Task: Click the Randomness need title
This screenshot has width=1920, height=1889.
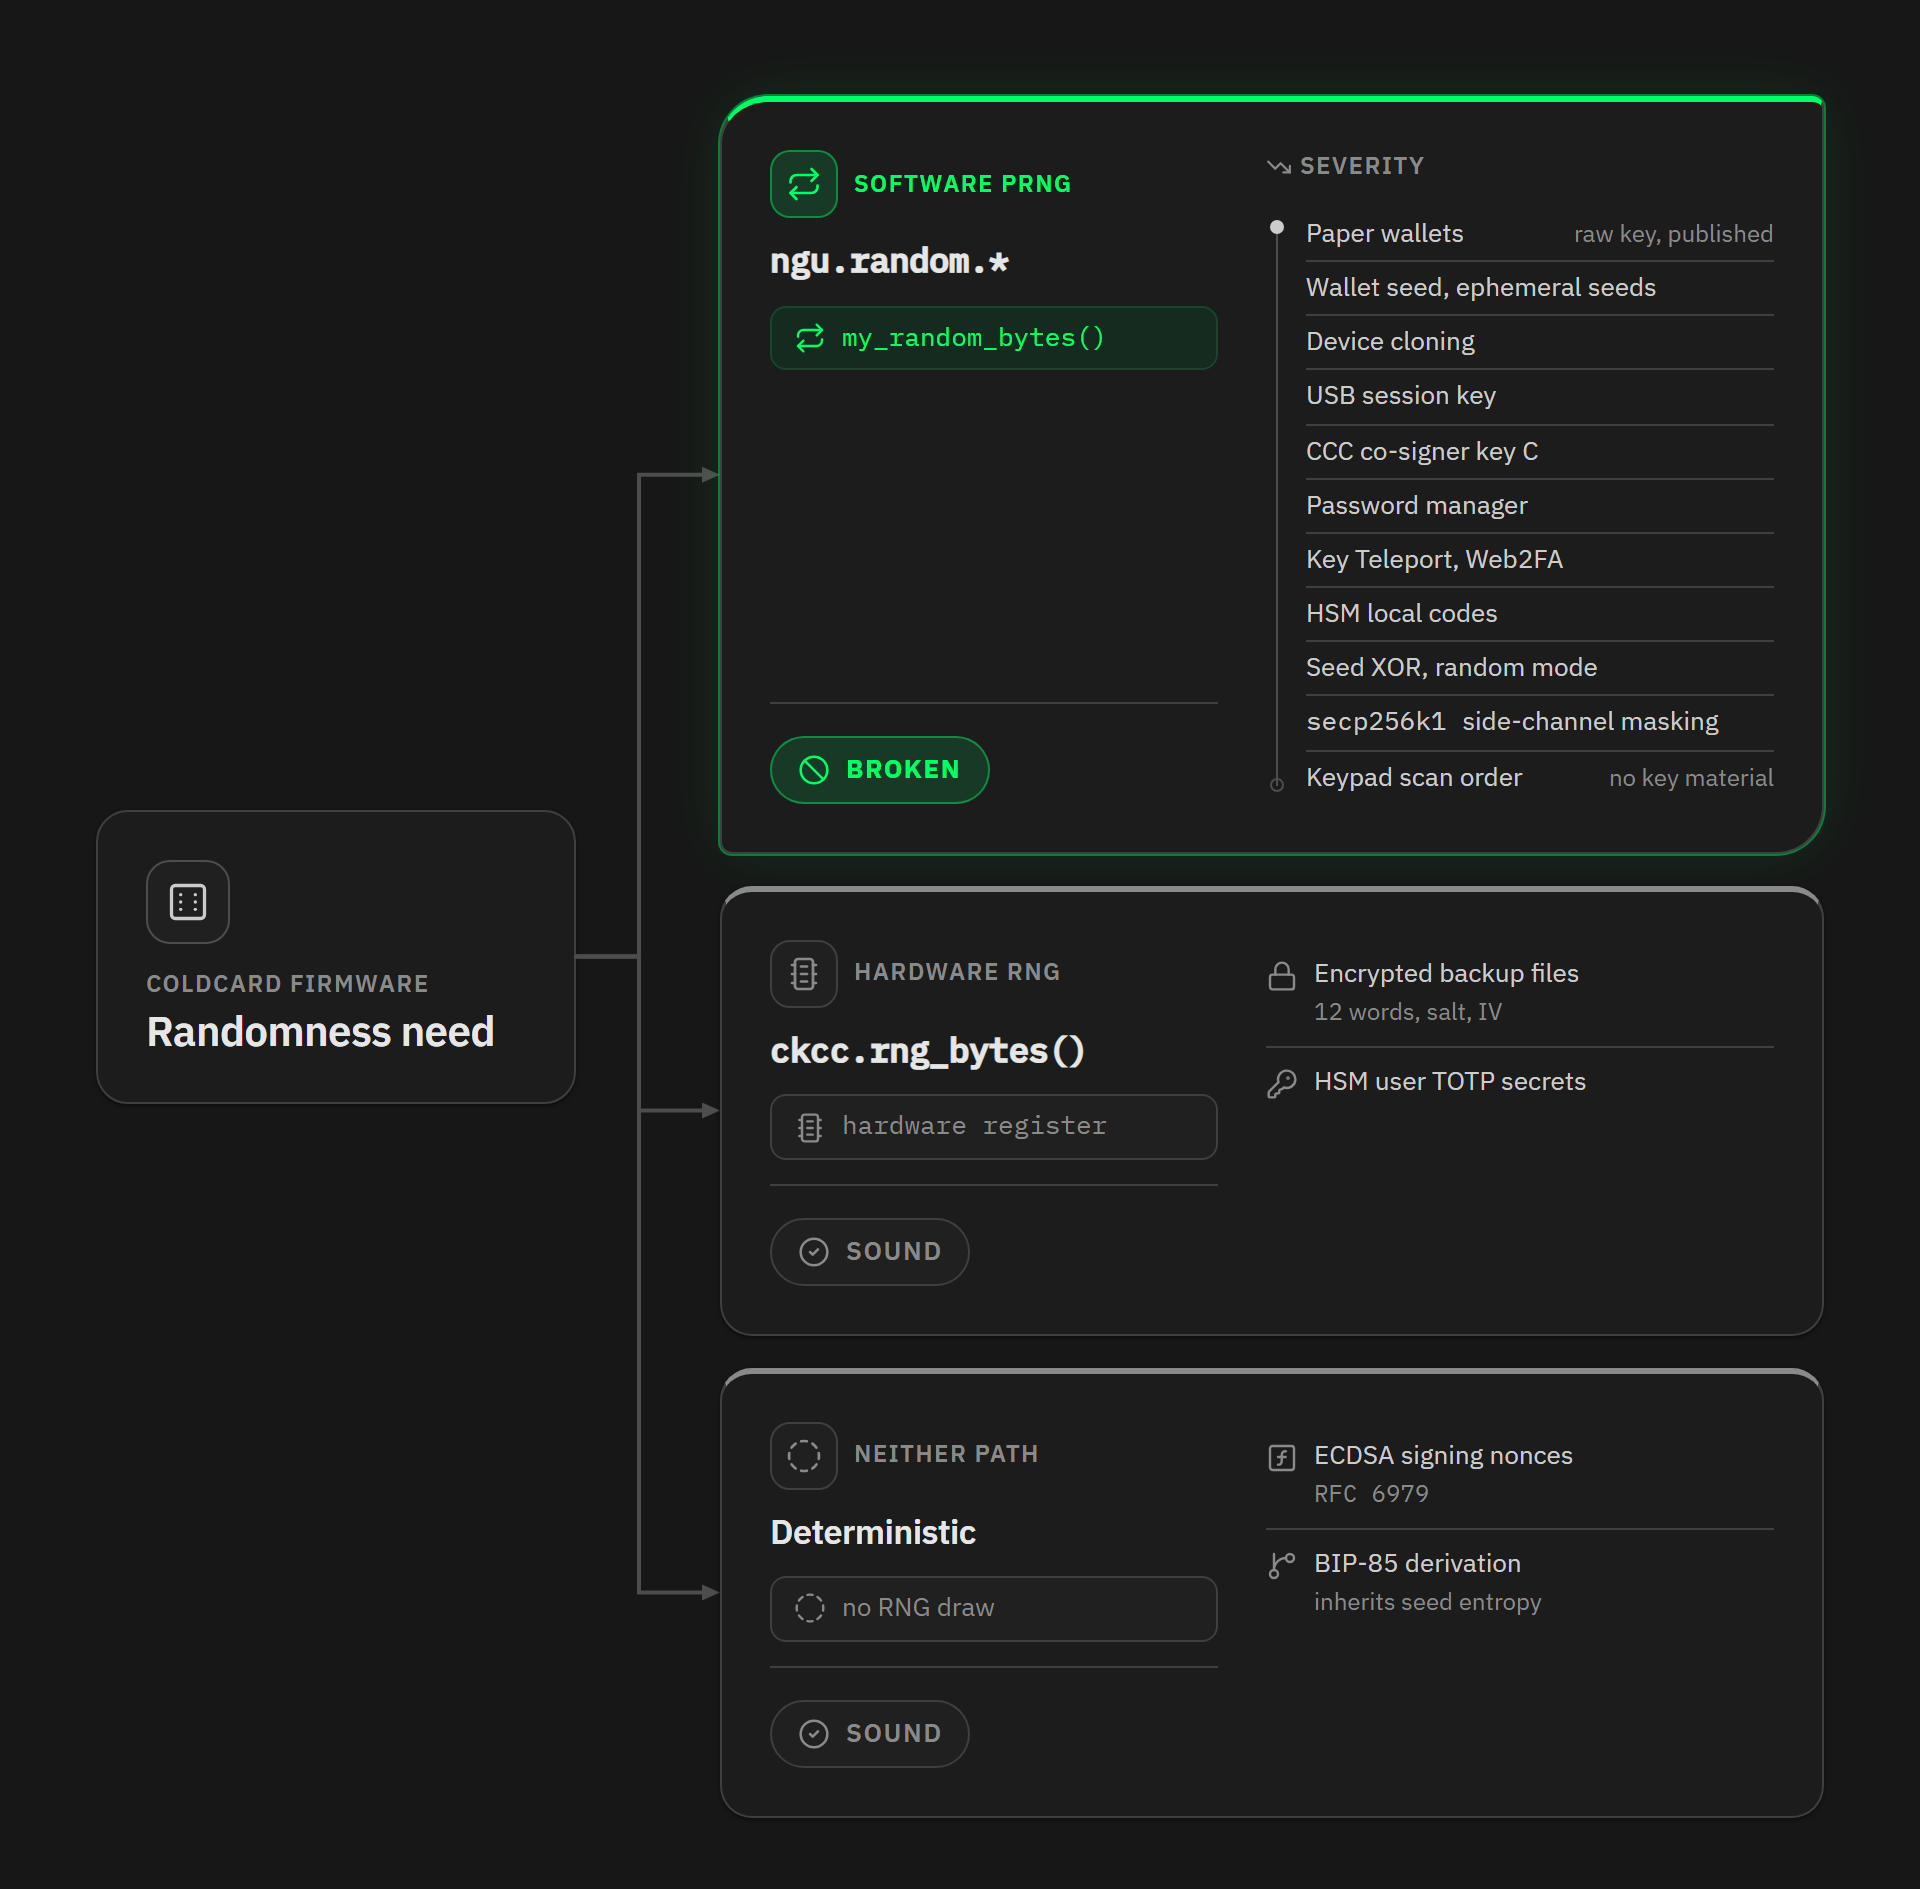Action: coord(320,1033)
